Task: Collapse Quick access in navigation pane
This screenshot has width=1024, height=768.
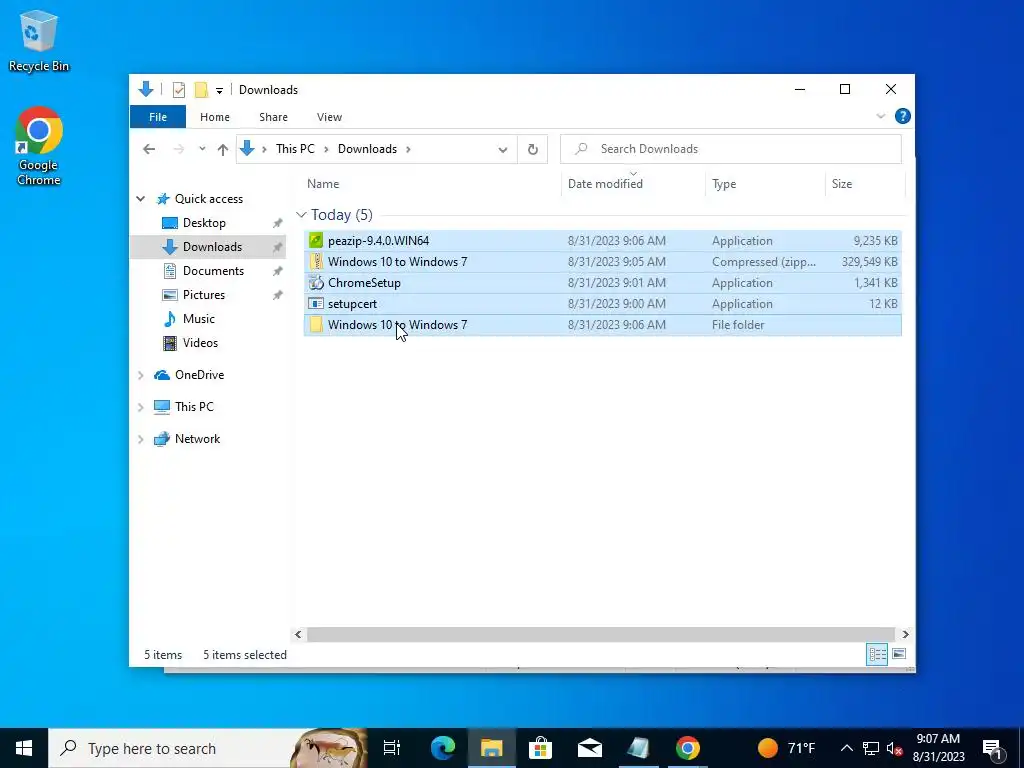Action: [x=140, y=199]
